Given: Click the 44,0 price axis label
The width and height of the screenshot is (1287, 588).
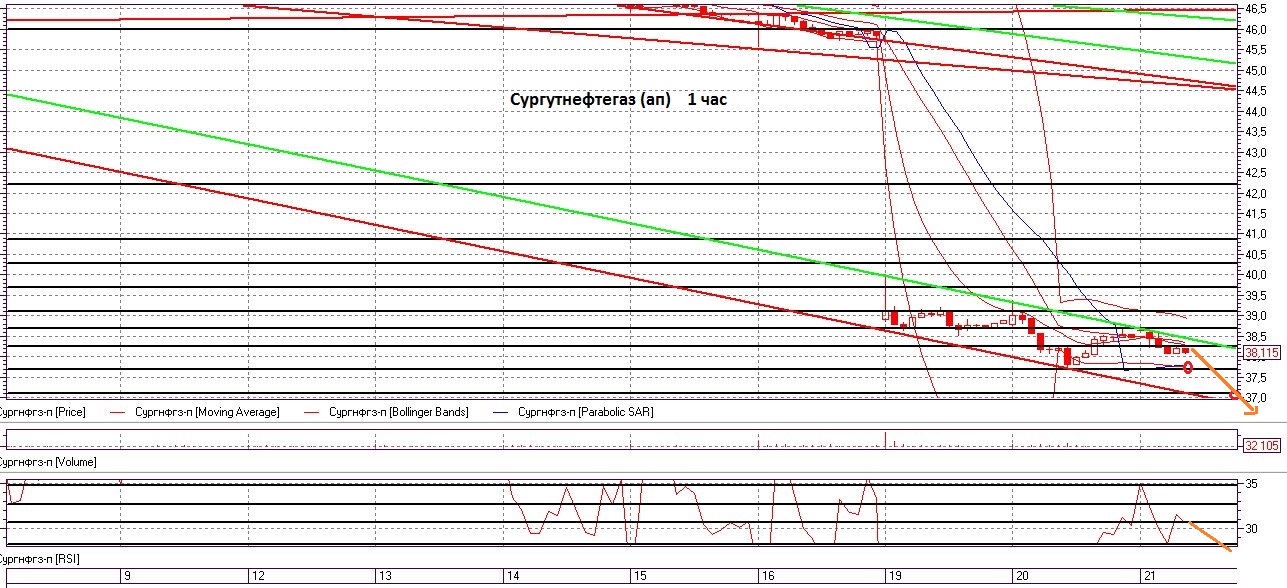Looking at the screenshot, I should coord(1256,111).
